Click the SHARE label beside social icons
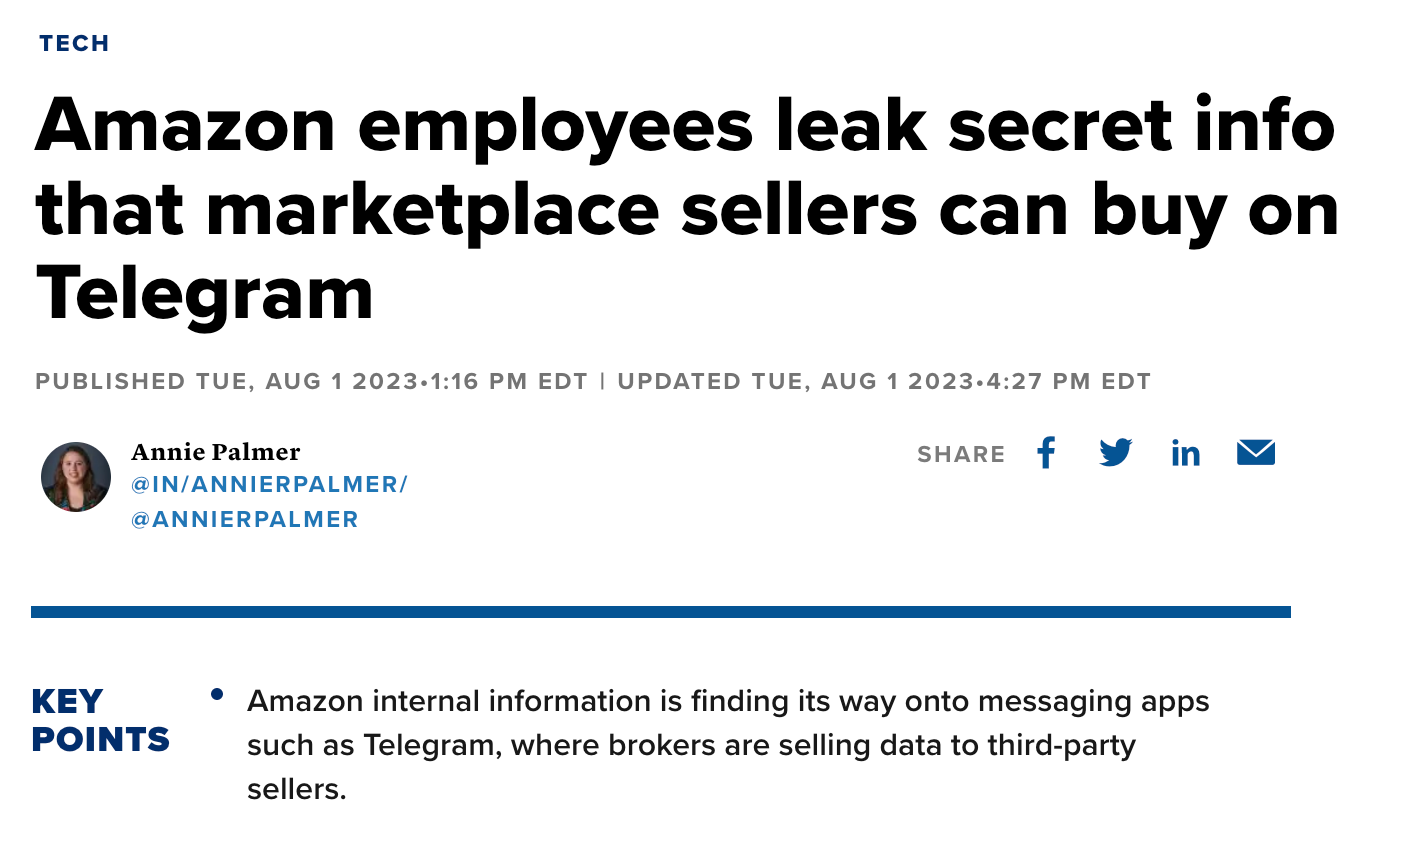The width and height of the screenshot is (1402, 858). (961, 454)
